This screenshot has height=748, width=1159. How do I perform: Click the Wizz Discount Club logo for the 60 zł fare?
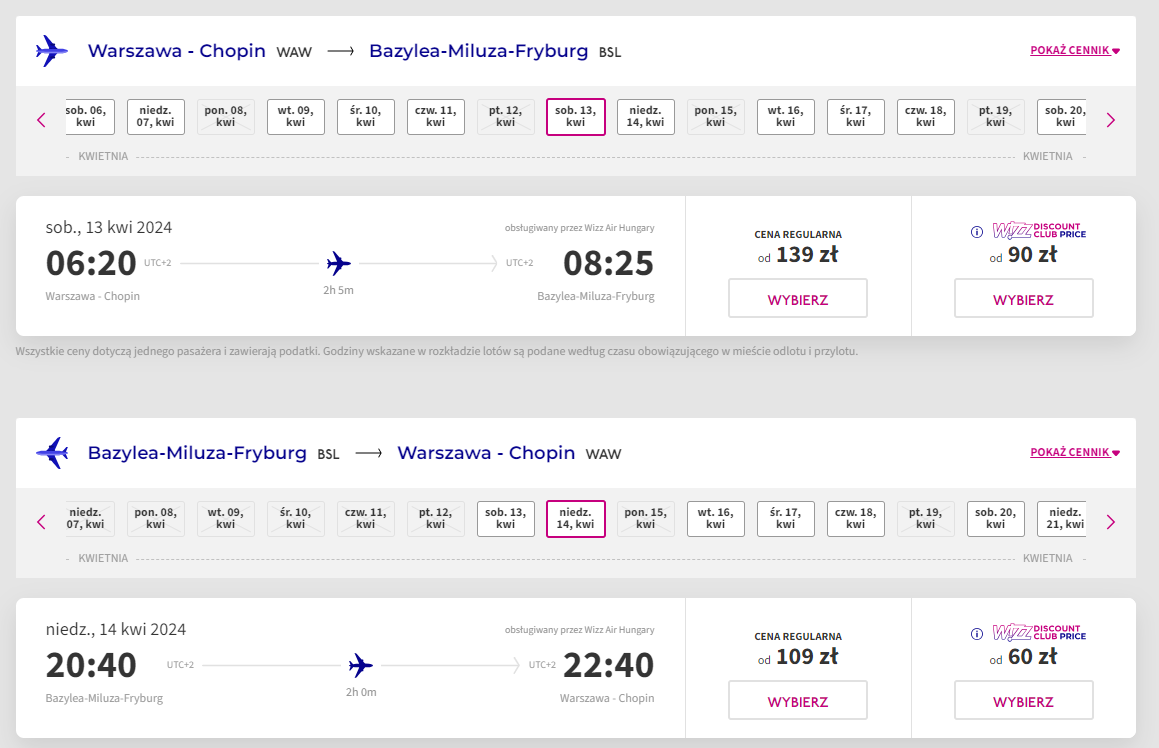(x=1039, y=633)
